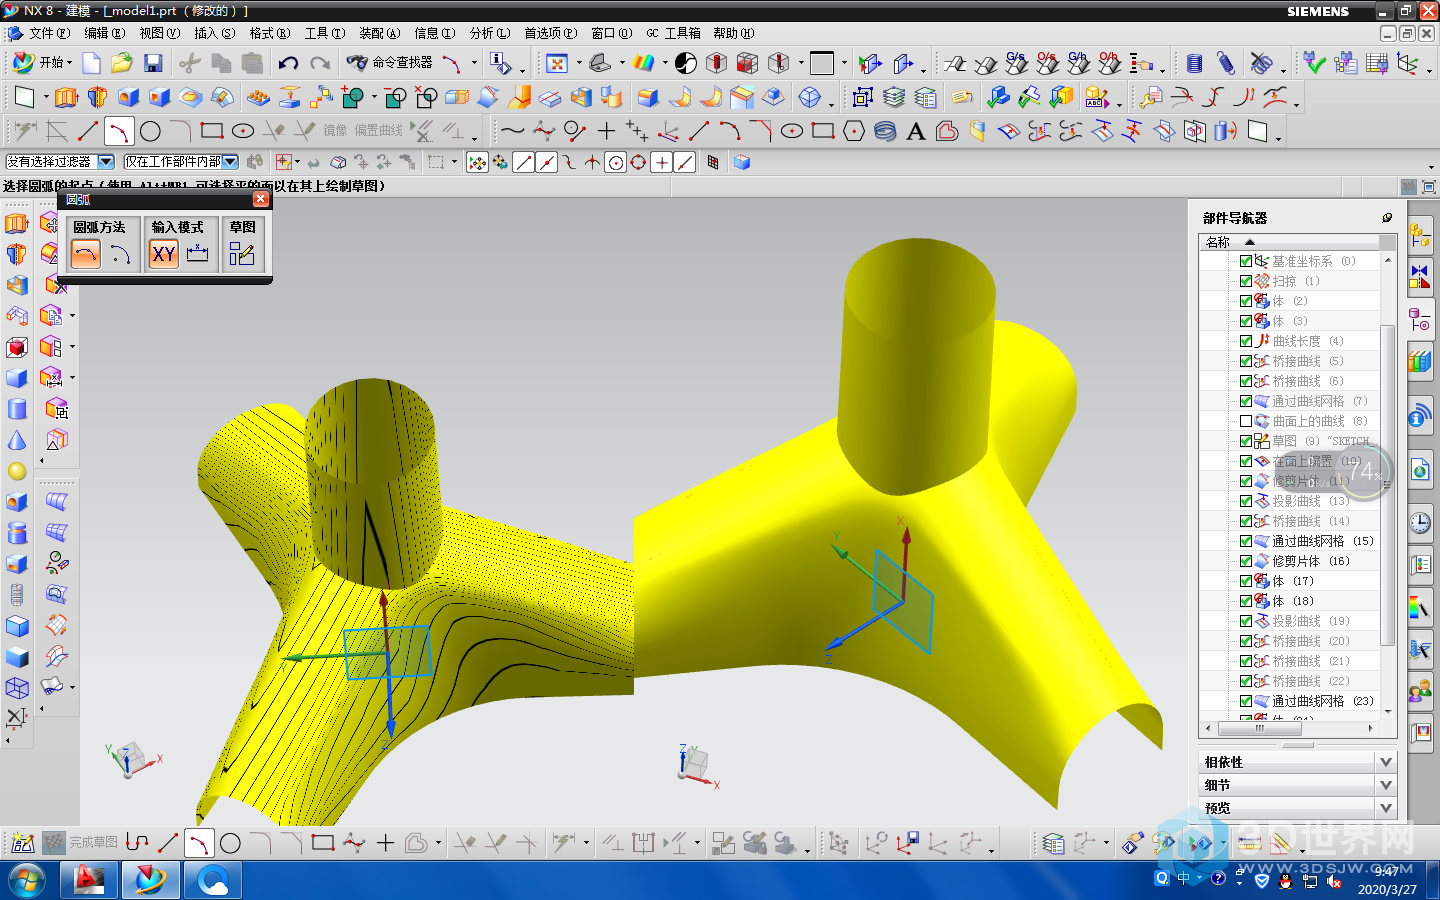Open 仅在工作部件内部 scope dropdown
This screenshot has width=1440, height=900.
(231, 162)
